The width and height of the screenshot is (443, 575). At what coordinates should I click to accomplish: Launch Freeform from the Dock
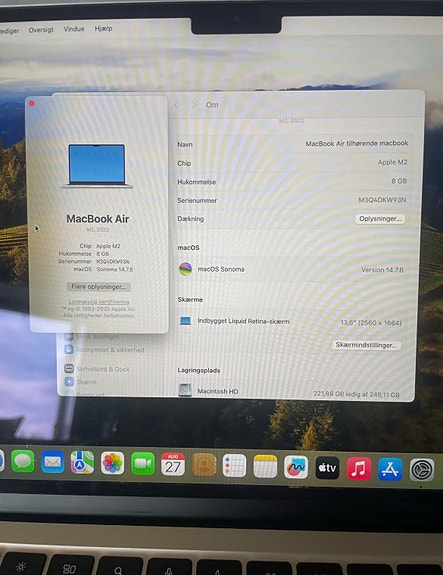tap(296, 467)
